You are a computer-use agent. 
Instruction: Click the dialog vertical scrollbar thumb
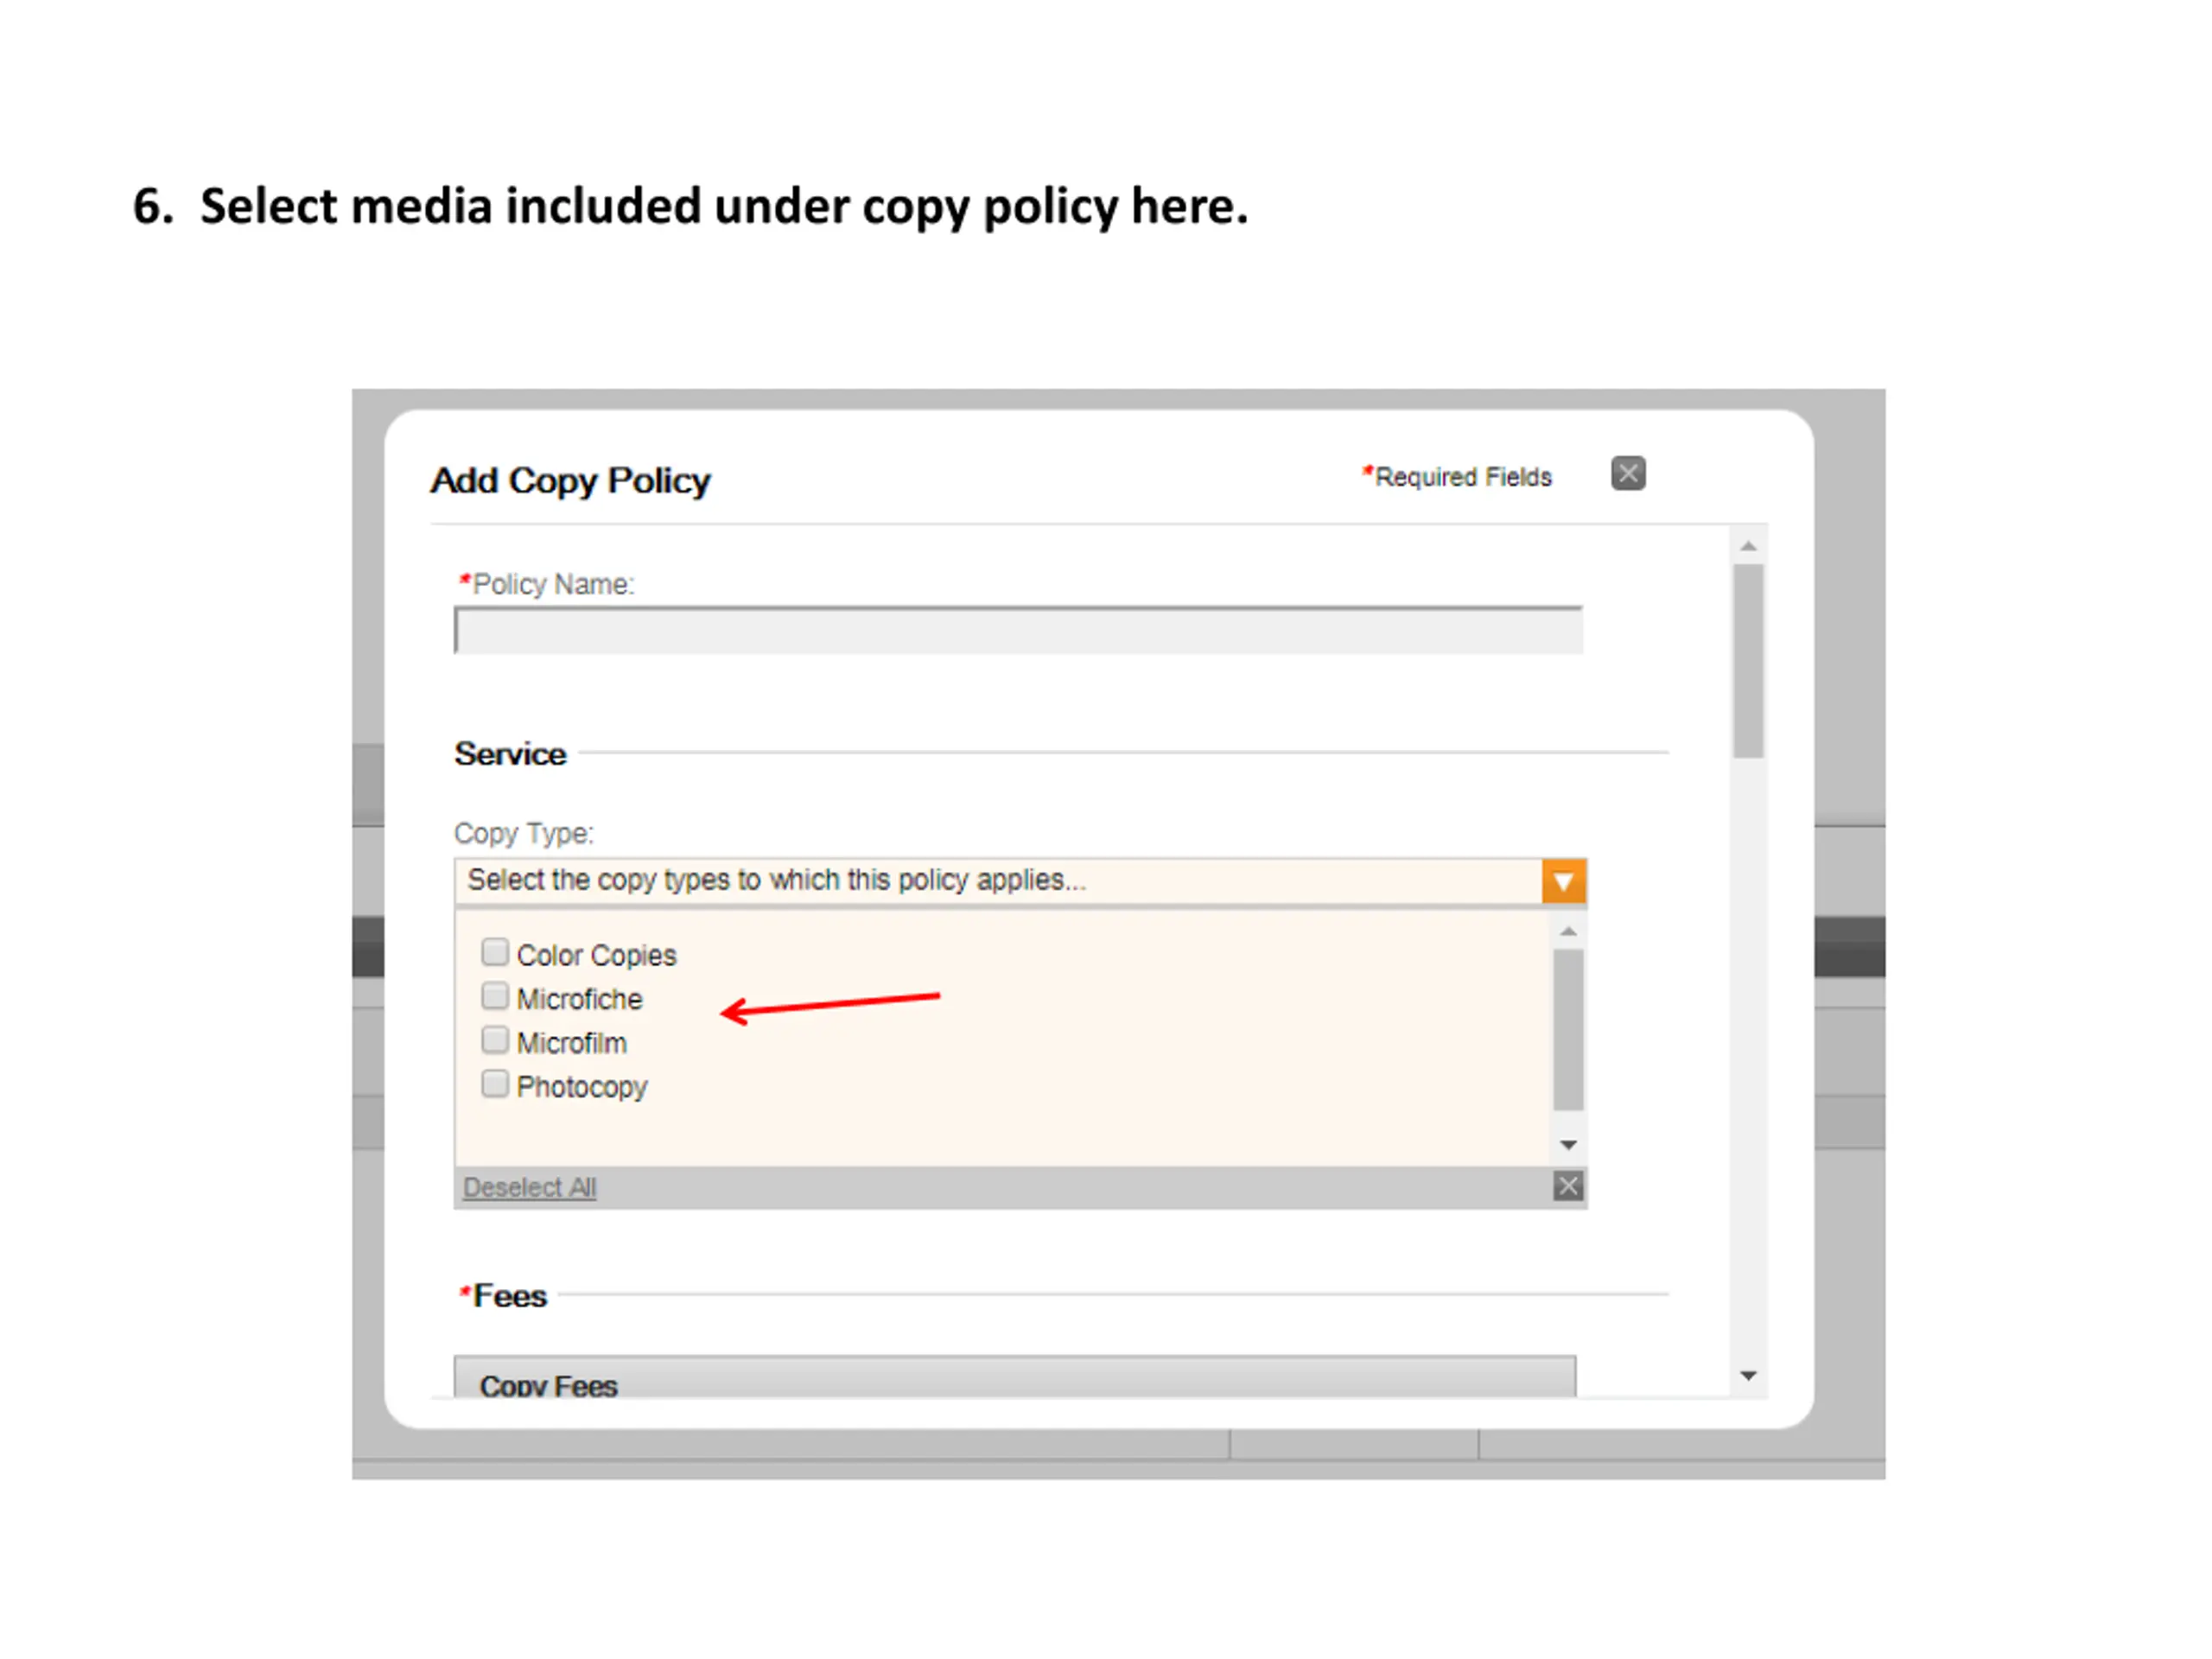[x=1748, y=661]
